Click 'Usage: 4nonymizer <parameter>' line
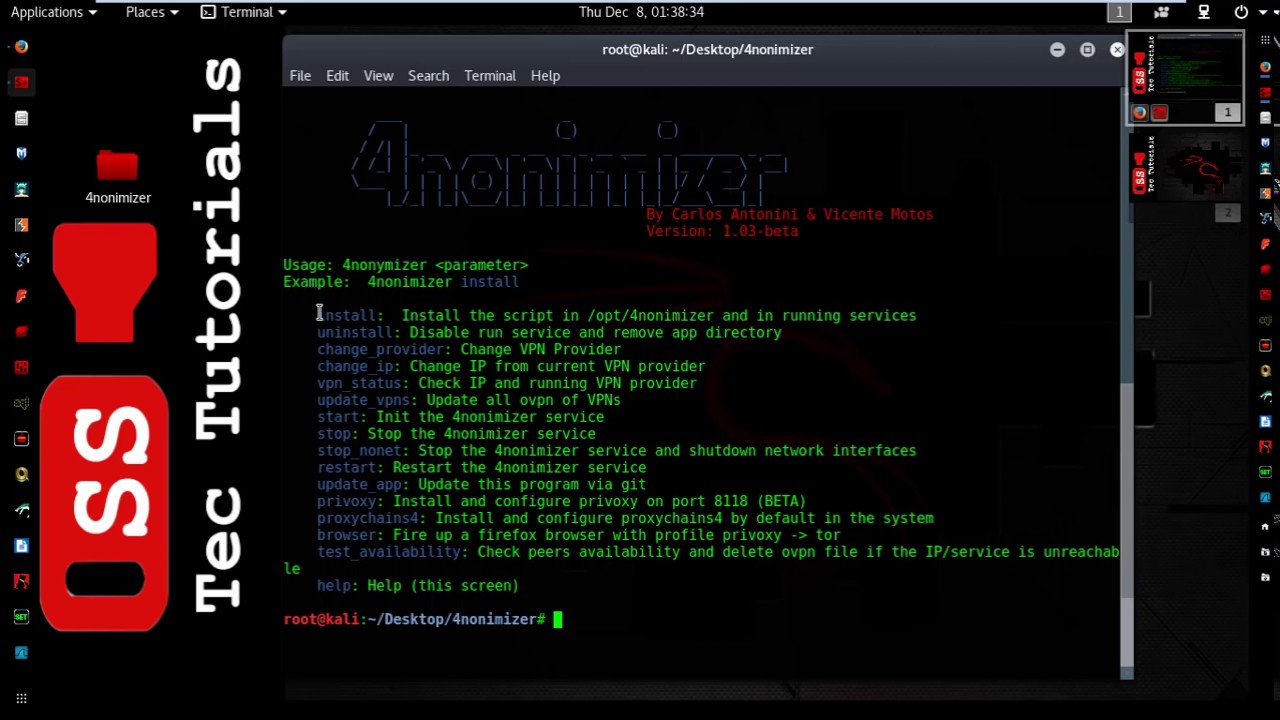Screen dimensions: 1280x720 click(406, 265)
